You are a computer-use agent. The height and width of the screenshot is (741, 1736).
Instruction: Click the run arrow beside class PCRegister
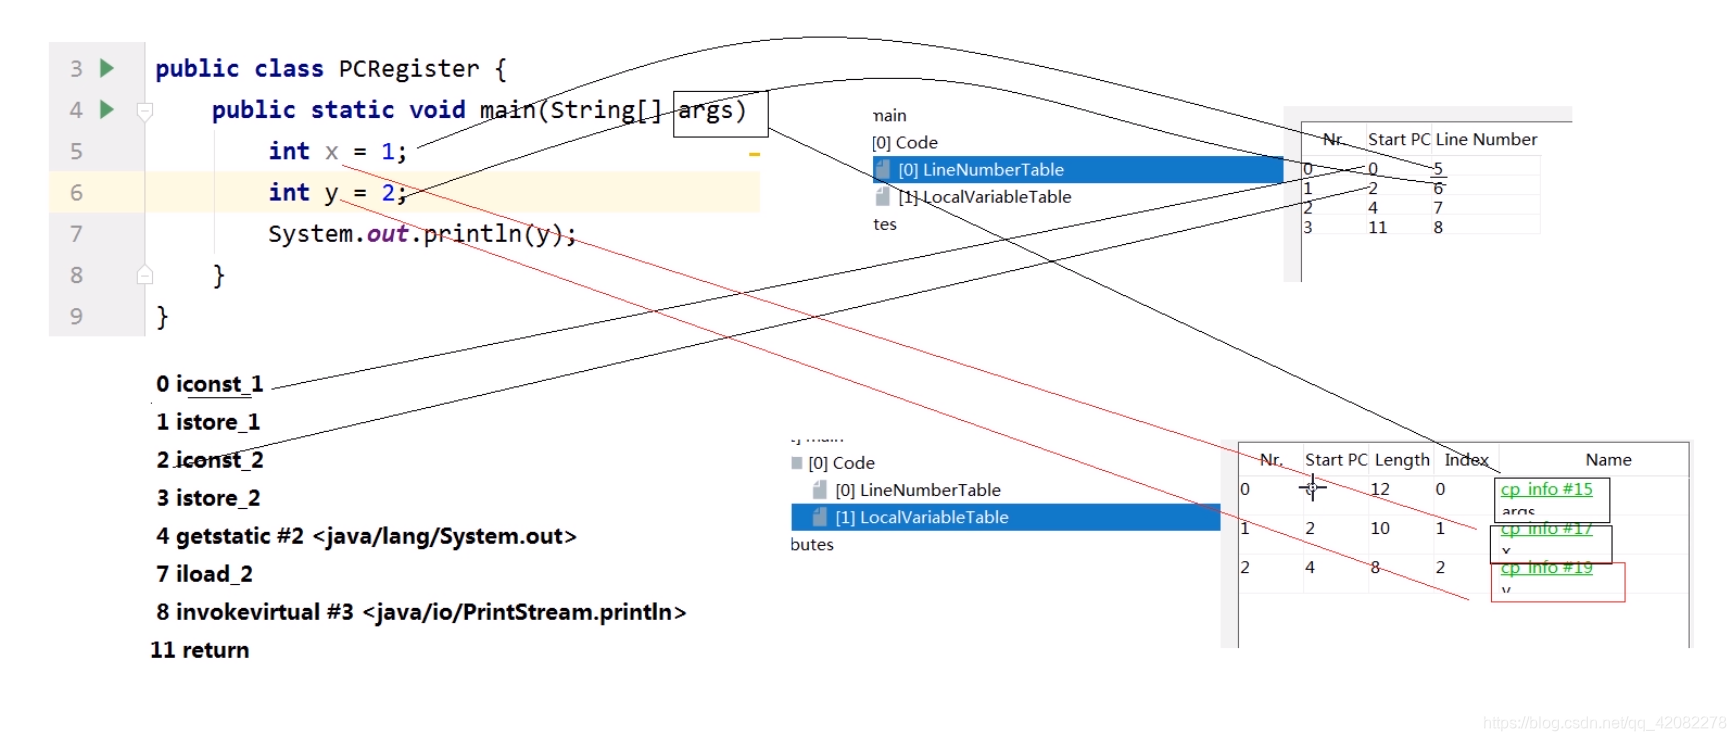107,68
